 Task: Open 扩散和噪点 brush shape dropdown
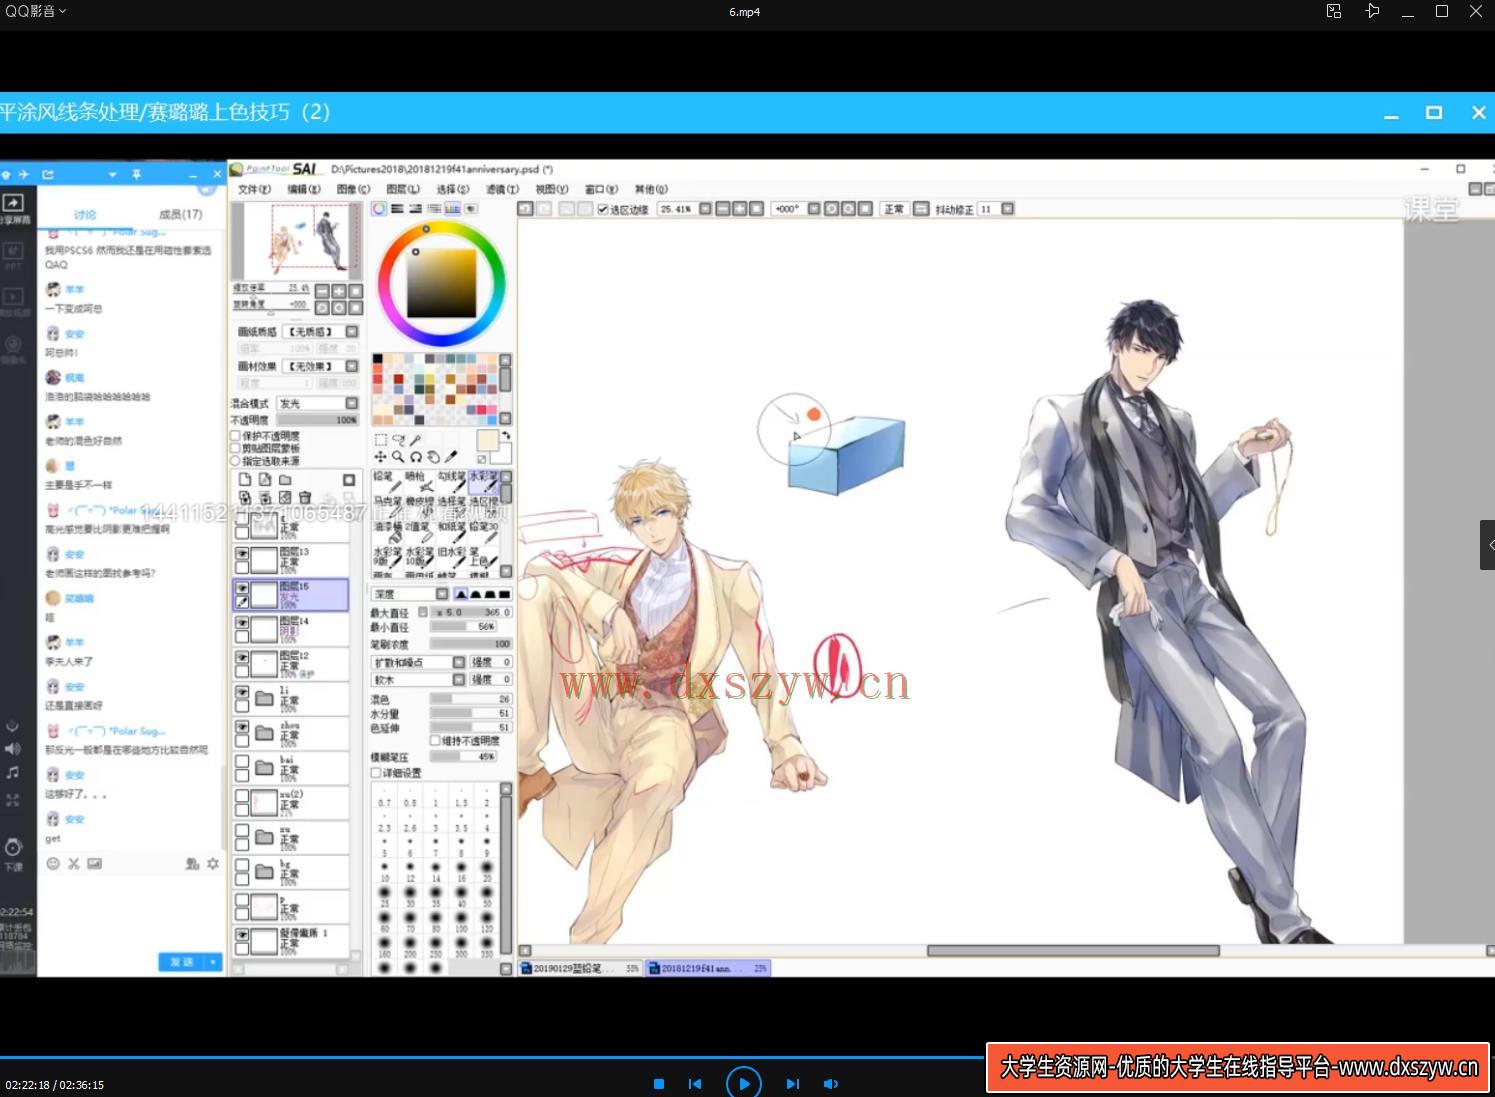459,662
